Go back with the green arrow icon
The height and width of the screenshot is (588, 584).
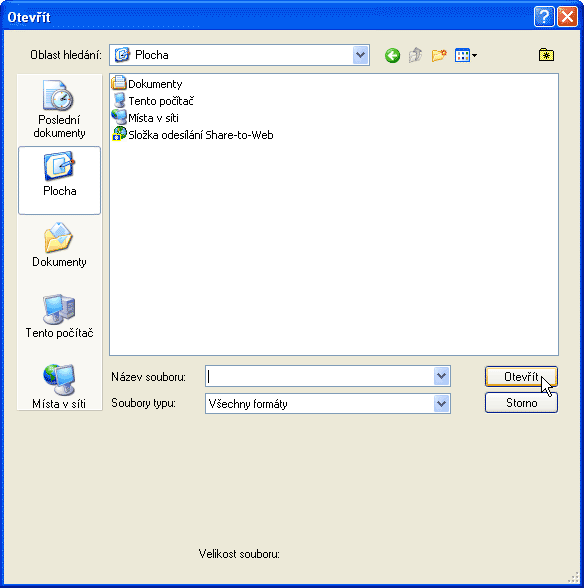(x=392, y=56)
